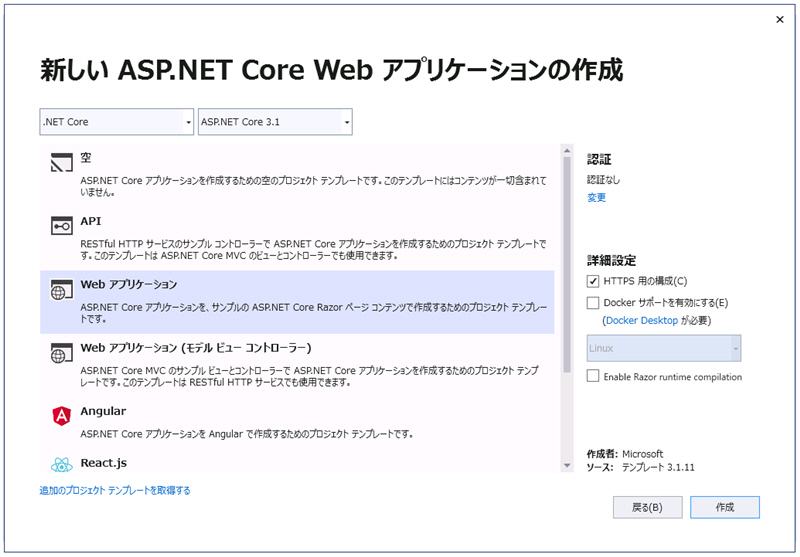Click the scrollbar down arrow in template list
Viewport: 800px width, 557px height.
[567, 465]
